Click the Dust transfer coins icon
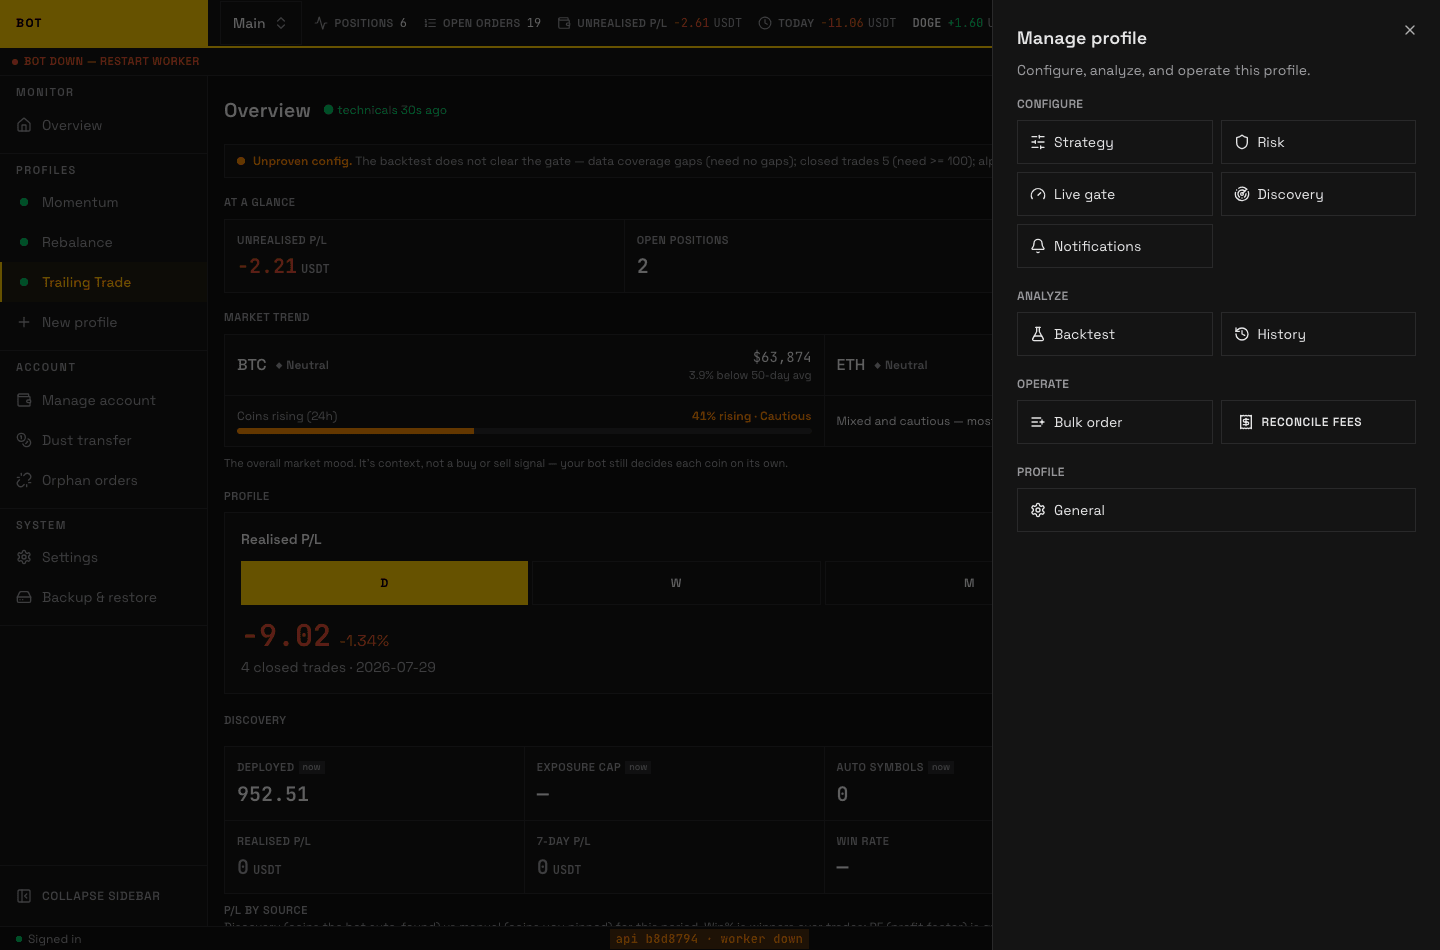The height and width of the screenshot is (950, 1440). point(24,440)
